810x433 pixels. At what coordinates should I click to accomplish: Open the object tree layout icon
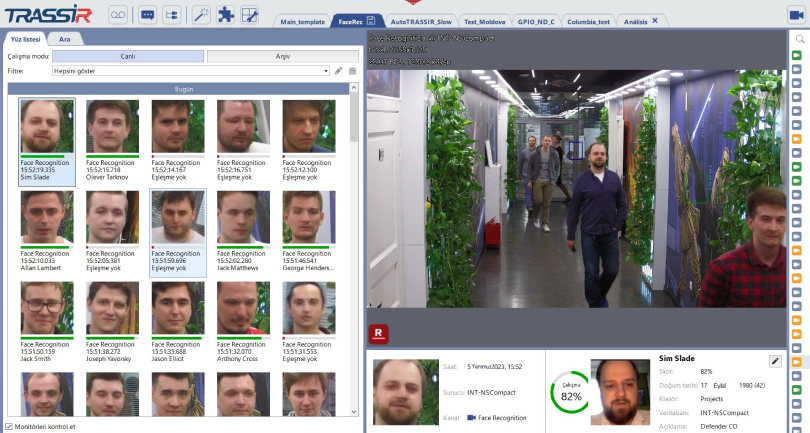click(172, 14)
